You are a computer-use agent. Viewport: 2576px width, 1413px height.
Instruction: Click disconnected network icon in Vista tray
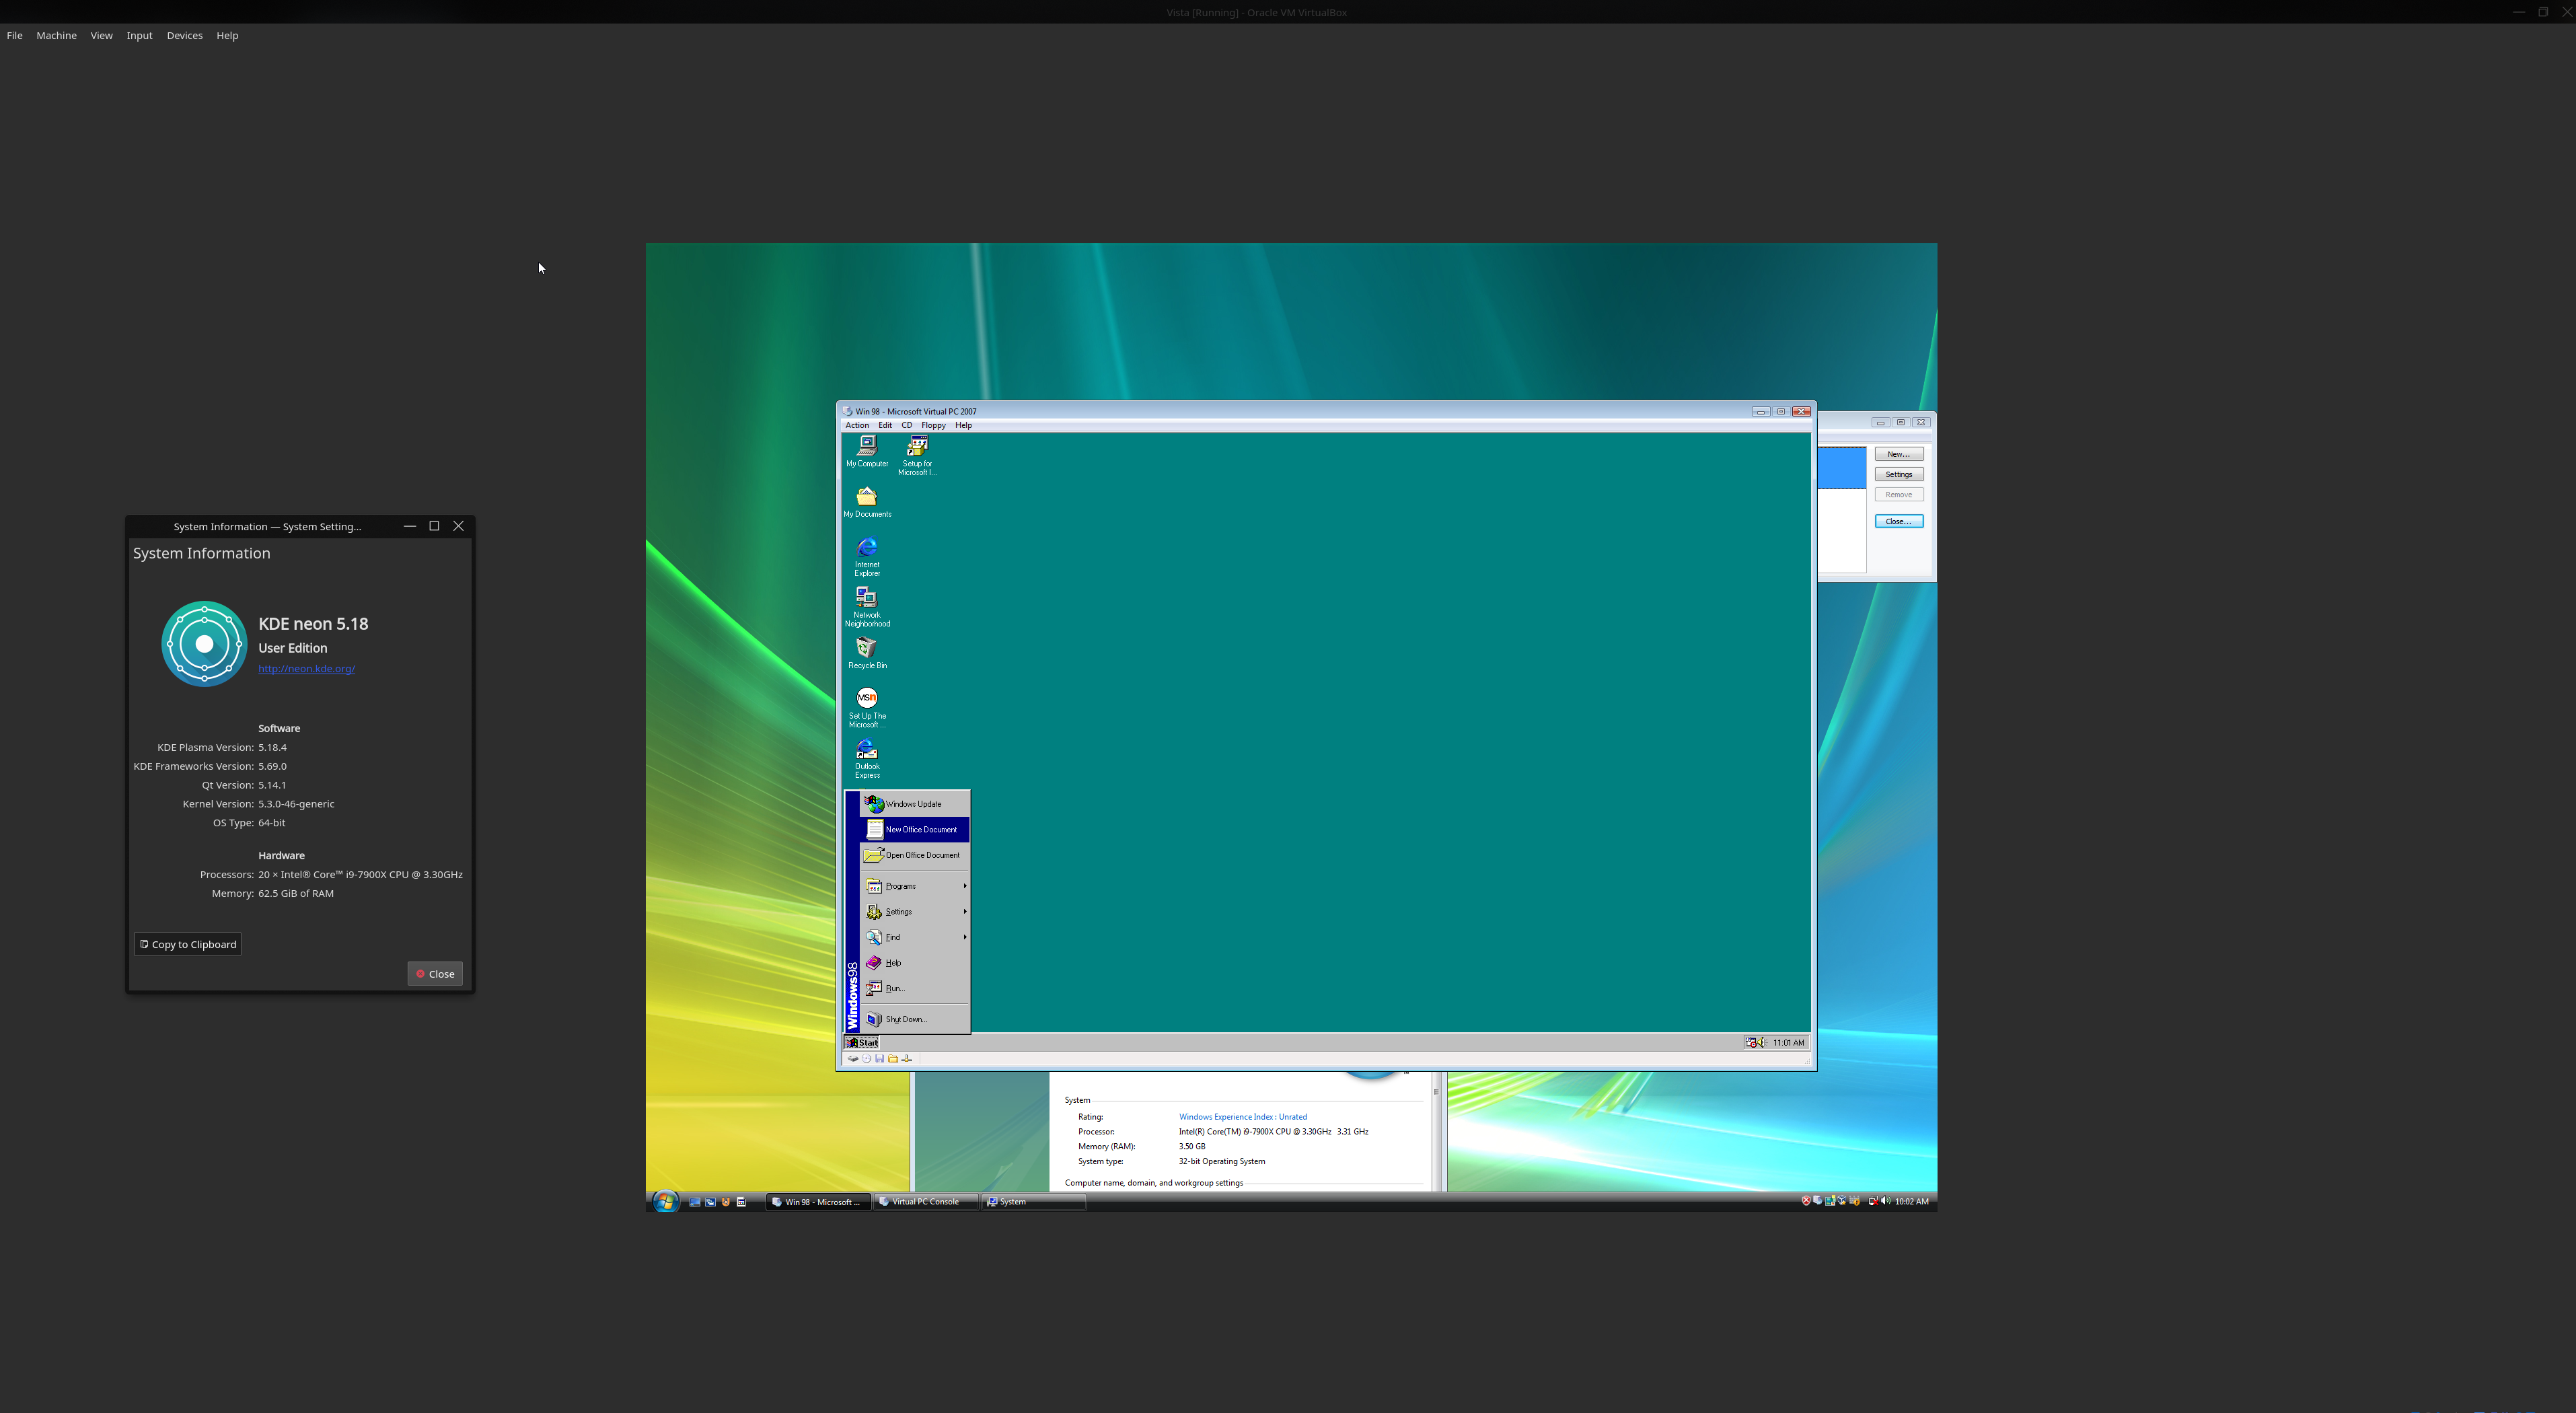tap(1873, 1201)
